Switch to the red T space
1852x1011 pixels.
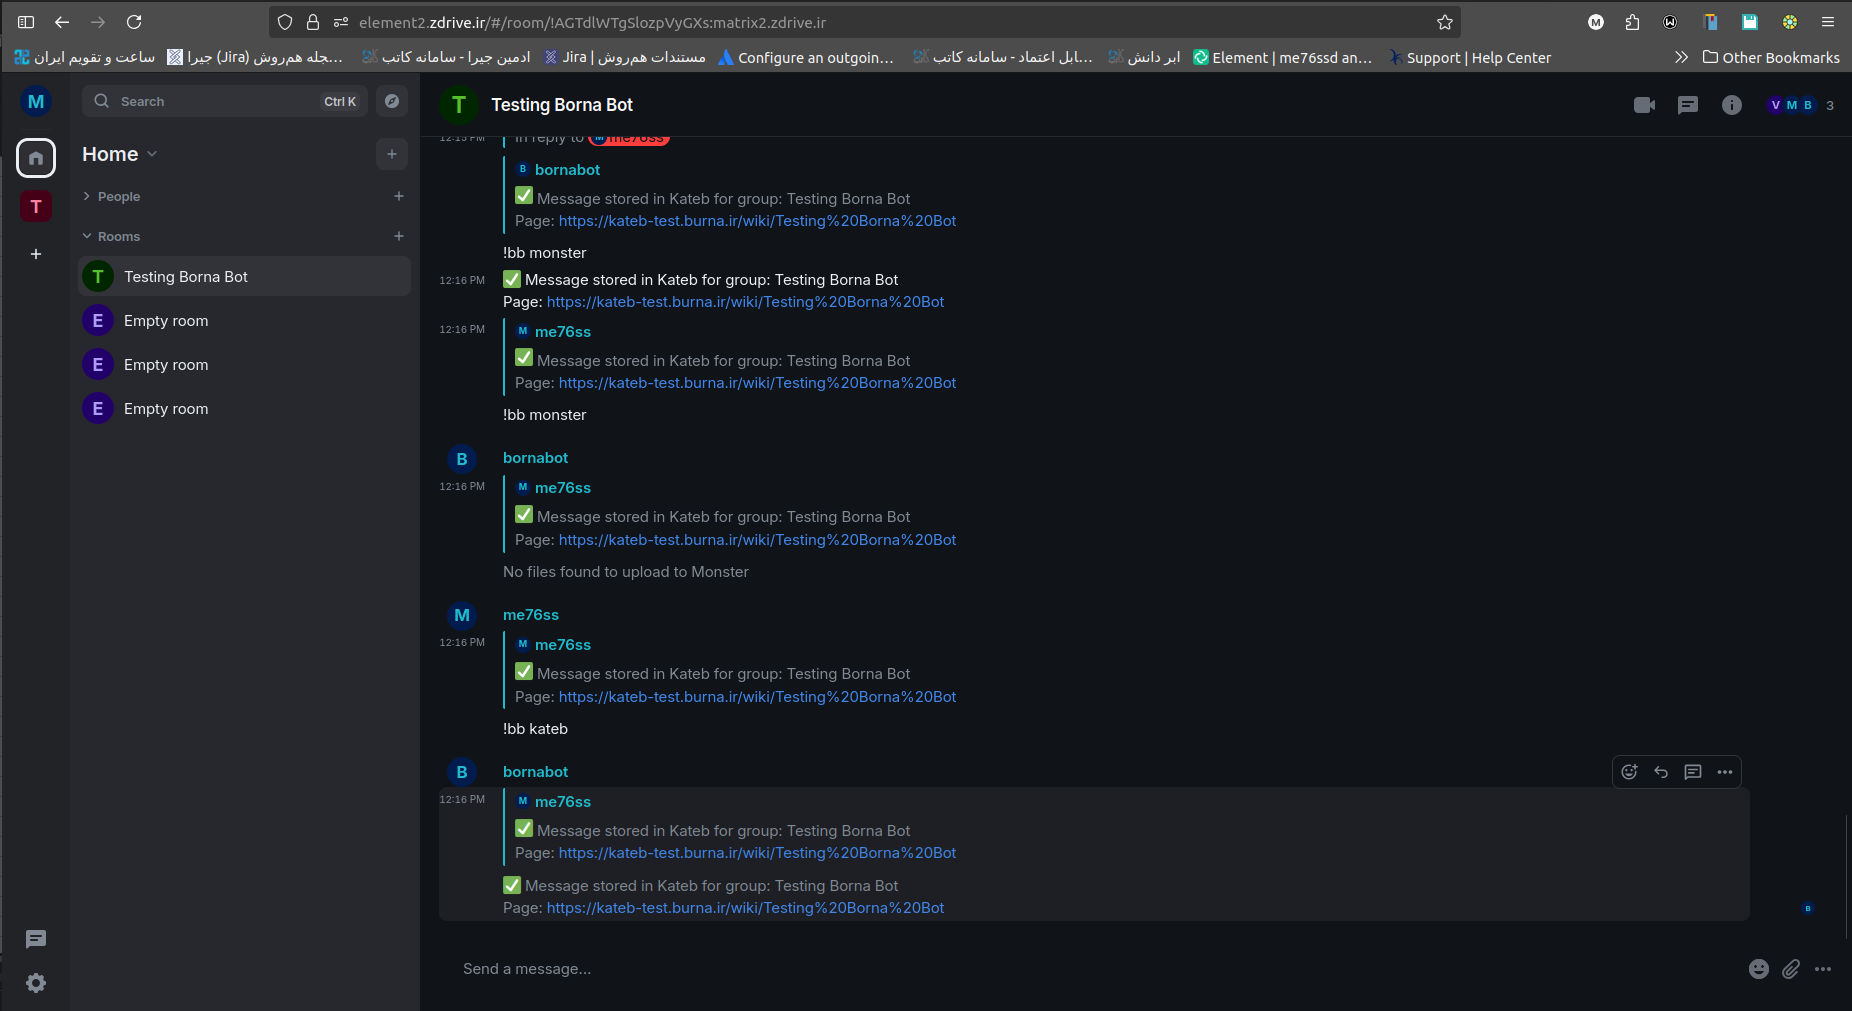pyautogui.click(x=36, y=206)
